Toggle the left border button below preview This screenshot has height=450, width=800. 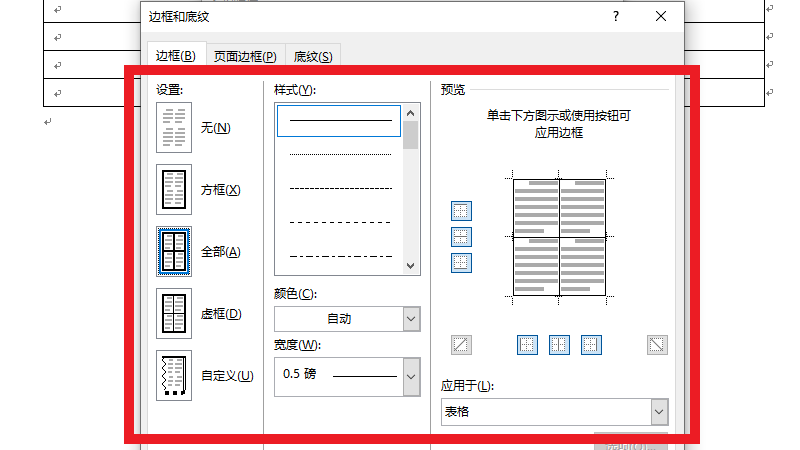point(527,345)
